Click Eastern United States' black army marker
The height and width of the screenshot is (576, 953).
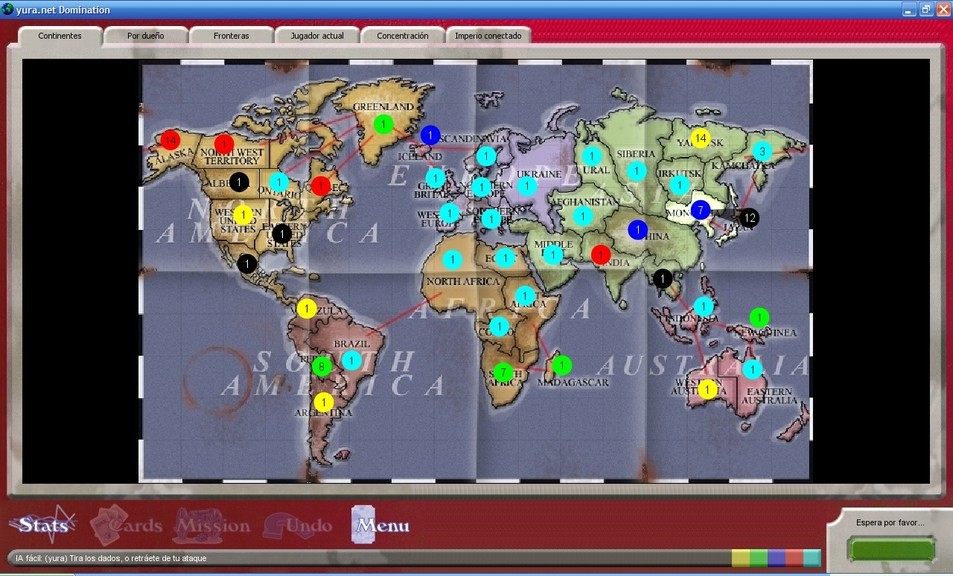coord(281,233)
